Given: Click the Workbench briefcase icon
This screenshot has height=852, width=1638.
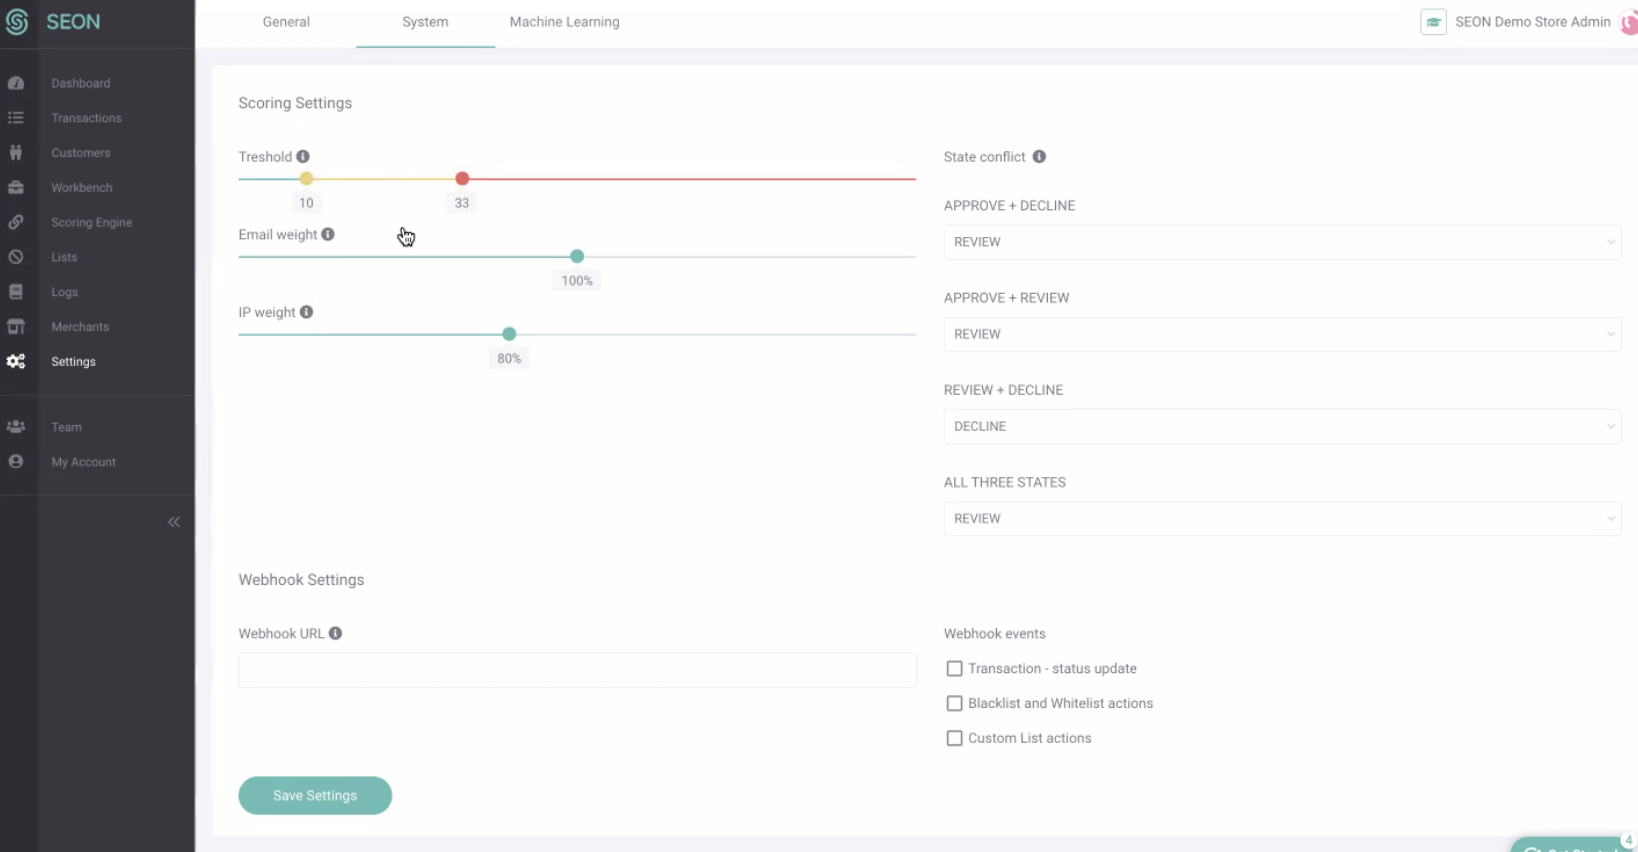Looking at the screenshot, I should 16,188.
